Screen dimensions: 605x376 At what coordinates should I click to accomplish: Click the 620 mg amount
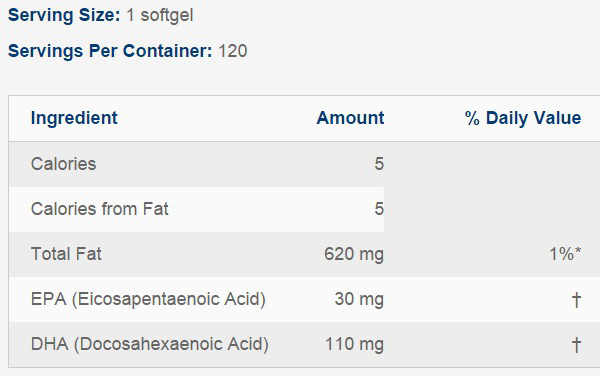pyautogui.click(x=354, y=254)
